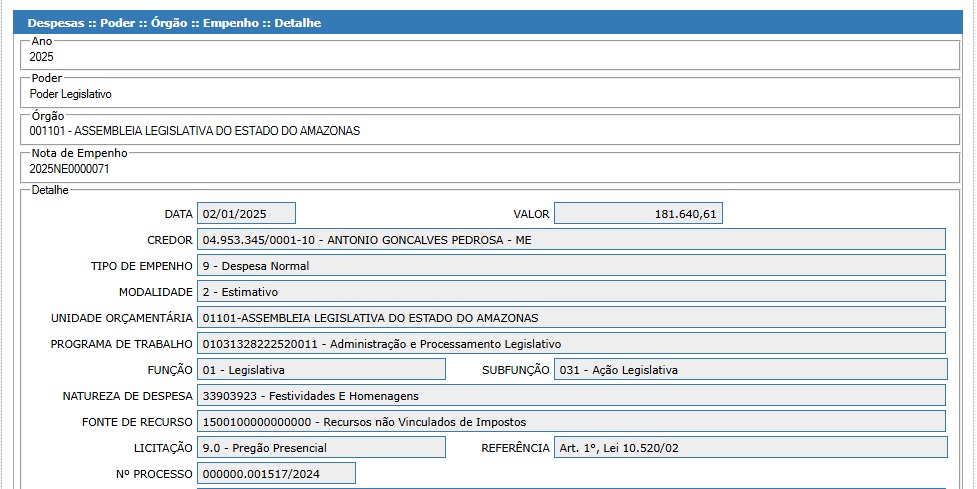Click the VALOR field with 181.640,61
This screenshot has height=489, width=977.
(x=638, y=214)
